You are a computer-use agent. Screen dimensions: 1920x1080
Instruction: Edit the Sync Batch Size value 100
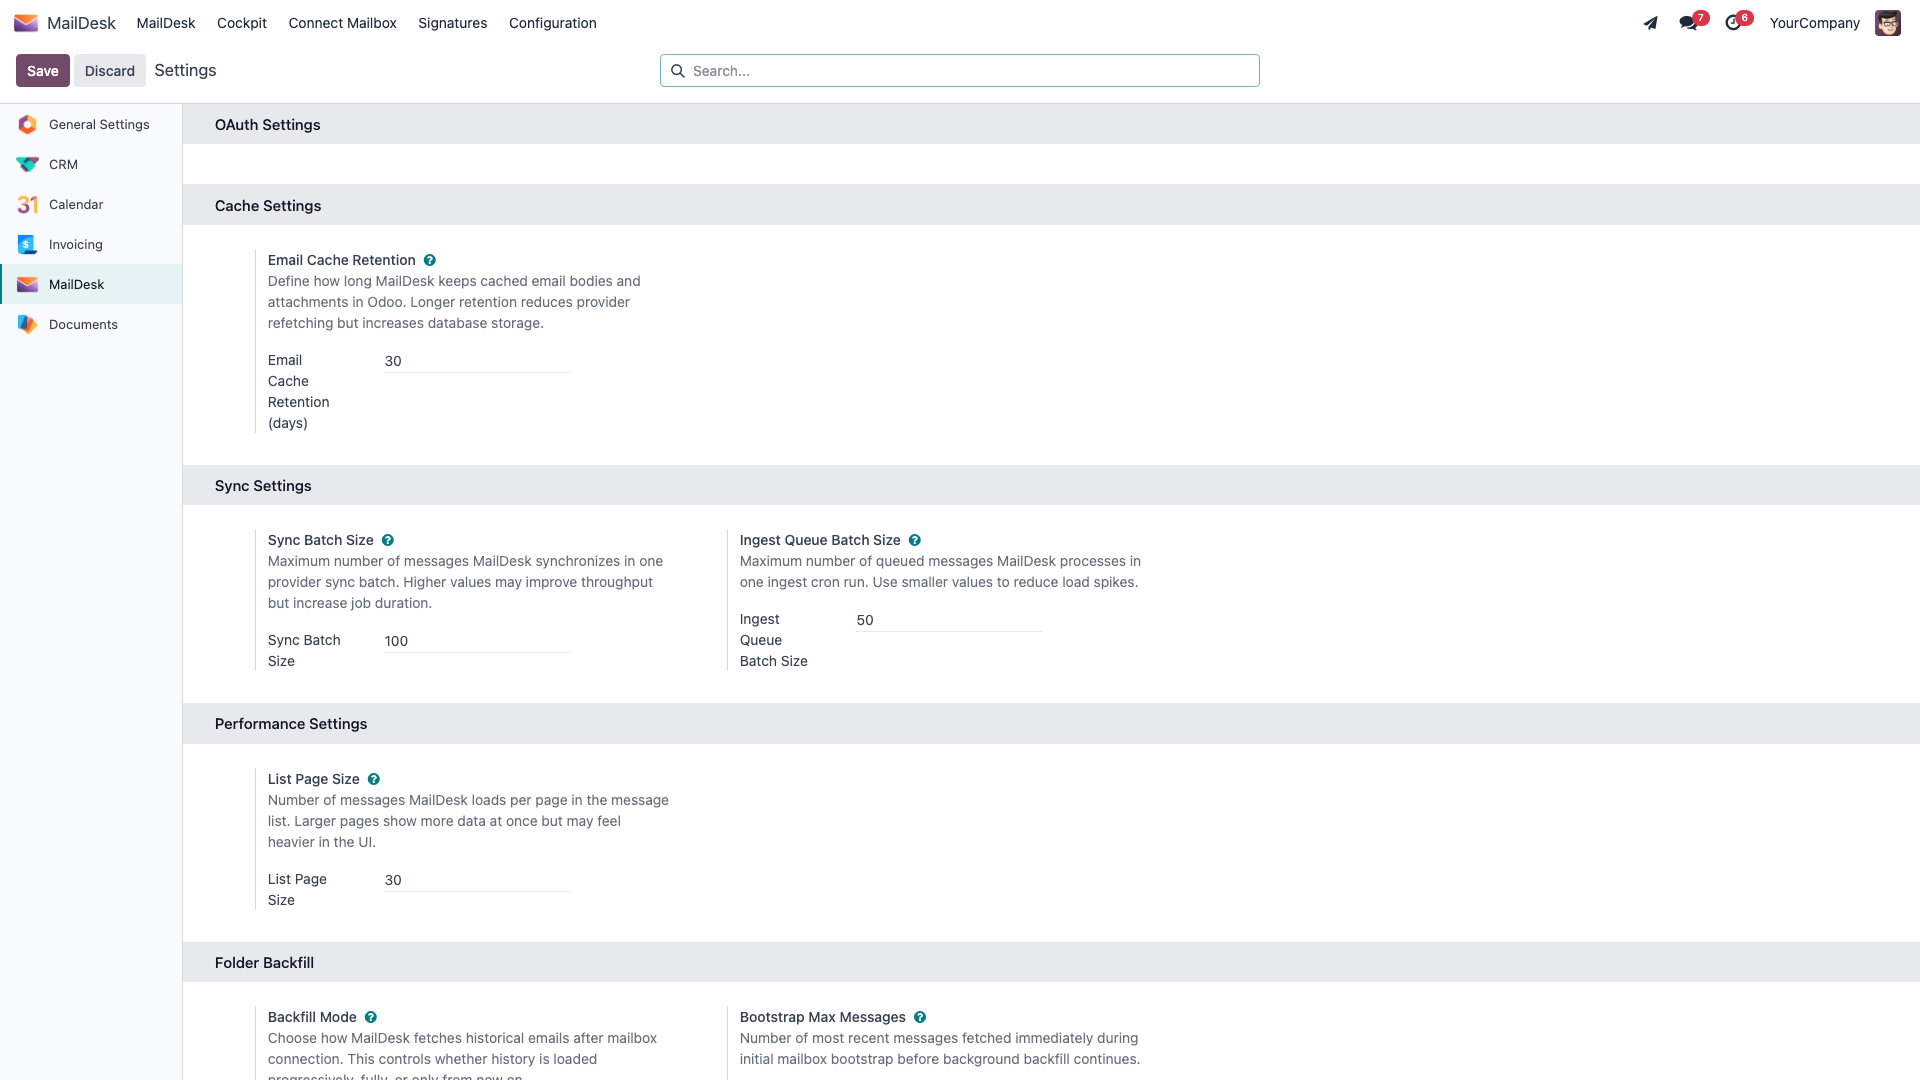(477, 641)
